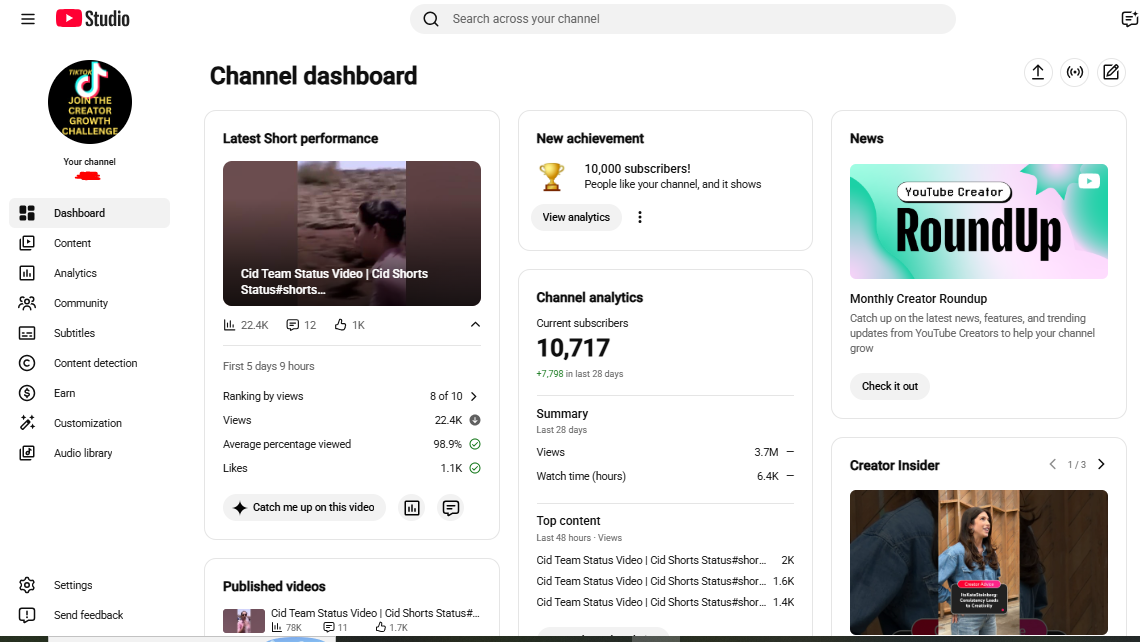Open the hamburger navigation menu
This screenshot has width=1140, height=642.
[x=28, y=19]
